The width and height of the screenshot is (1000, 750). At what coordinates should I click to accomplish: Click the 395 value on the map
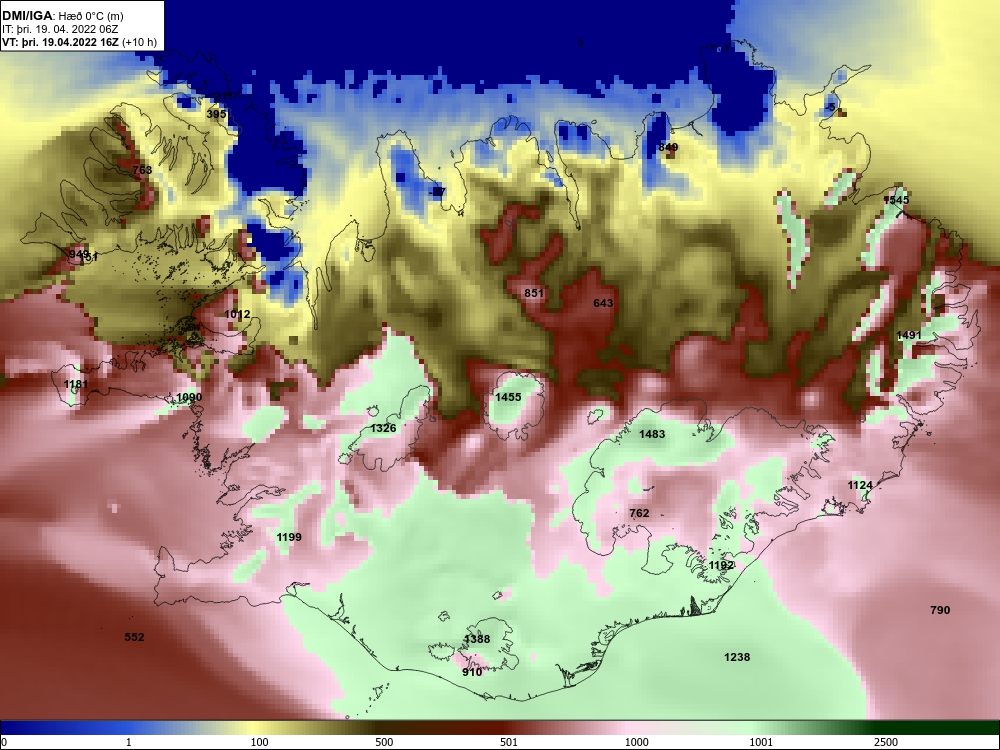(x=217, y=114)
